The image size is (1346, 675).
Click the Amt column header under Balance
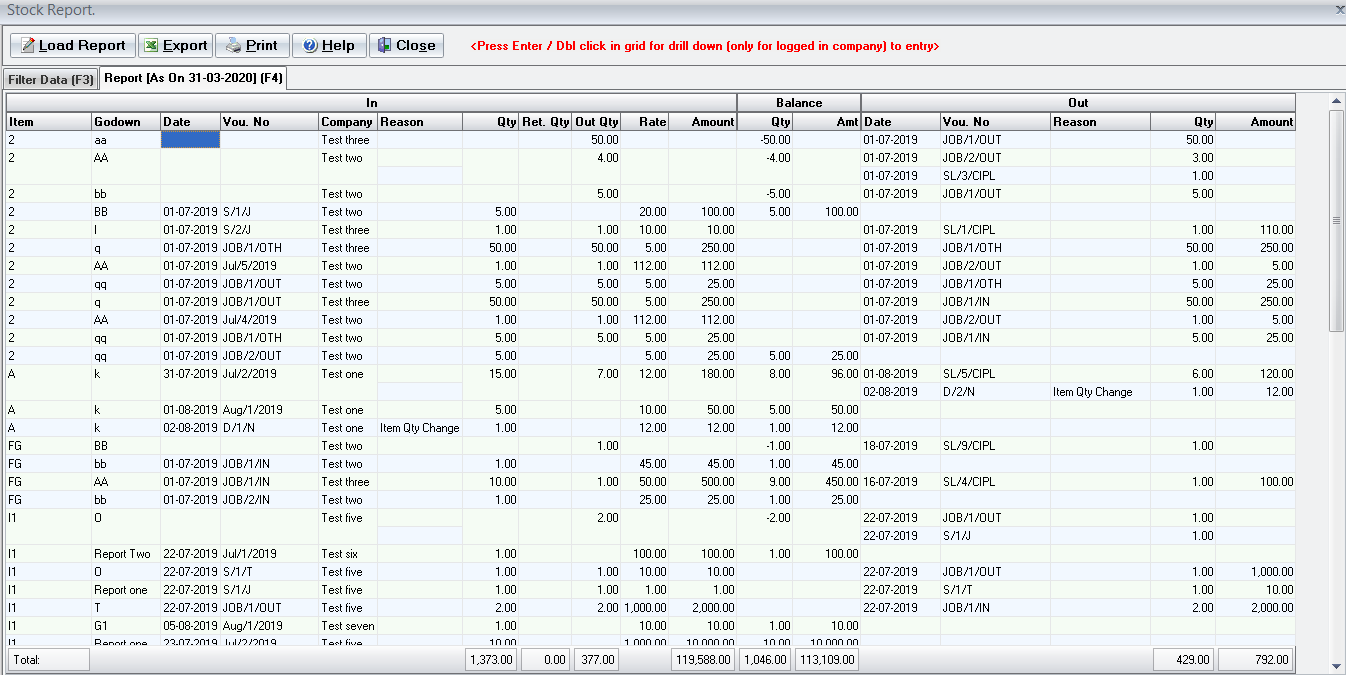pos(827,122)
